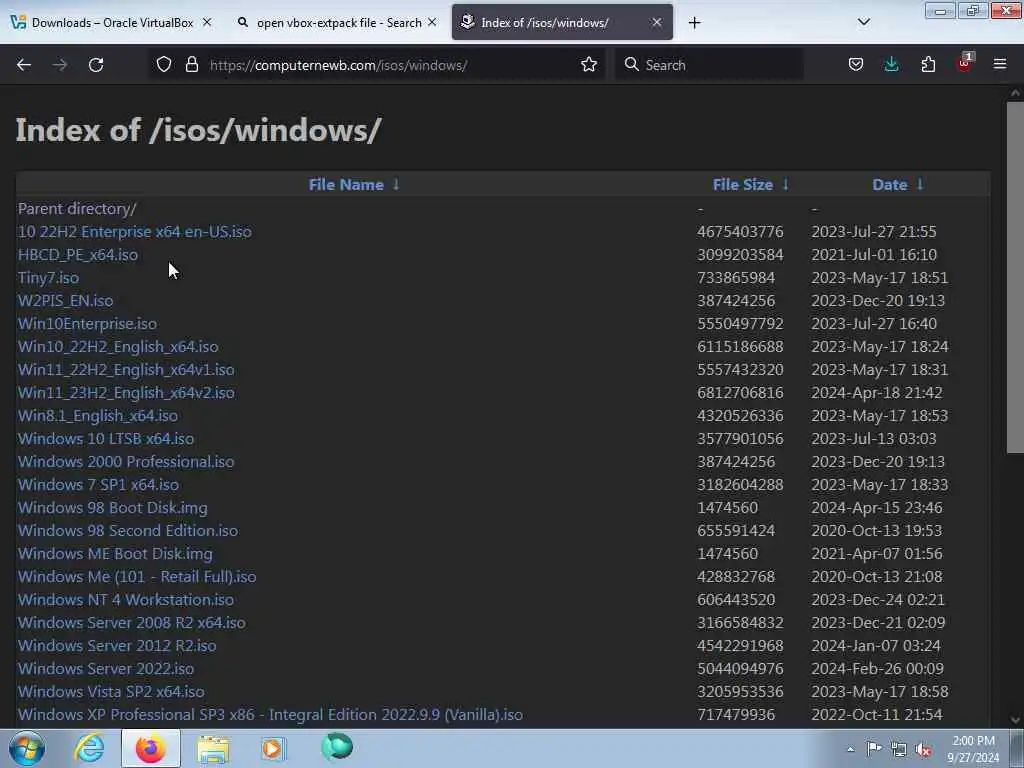Click the network tray icon

pos(899,750)
